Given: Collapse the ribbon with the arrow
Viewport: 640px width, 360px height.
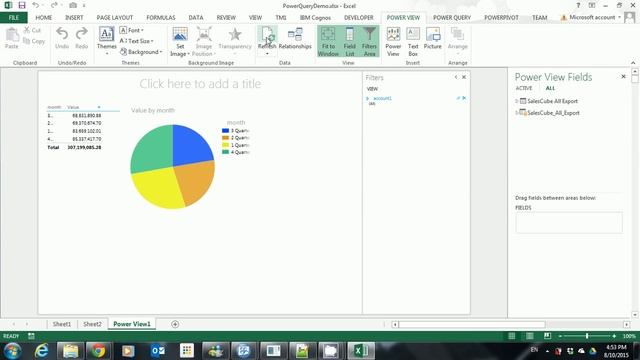Looking at the screenshot, I should click(633, 63).
